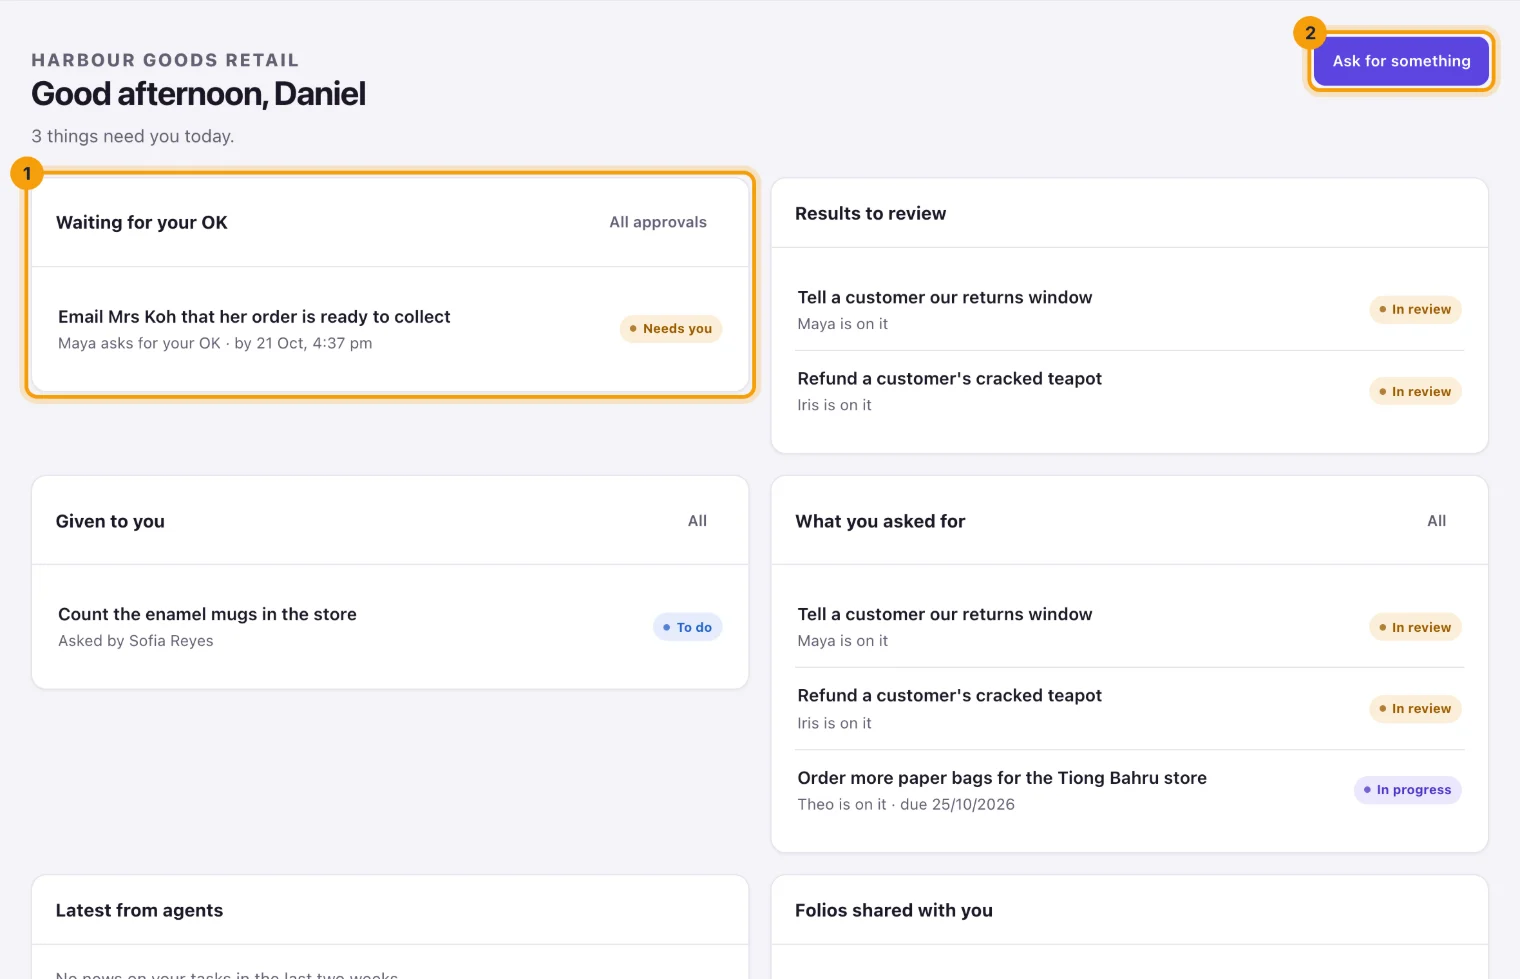Click In review badge for asked returns window
Viewport: 1520px width, 979px height.
point(1415,627)
